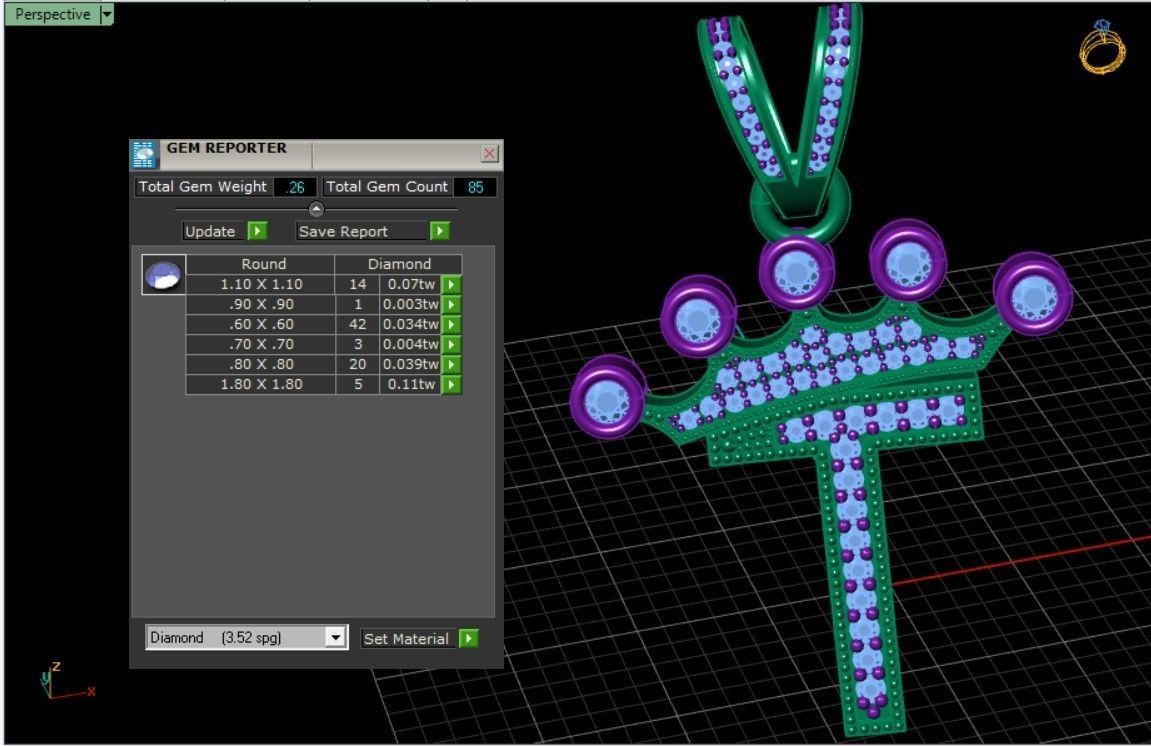Click the round gem shape thumbnail
The height and width of the screenshot is (746, 1151).
click(x=164, y=275)
